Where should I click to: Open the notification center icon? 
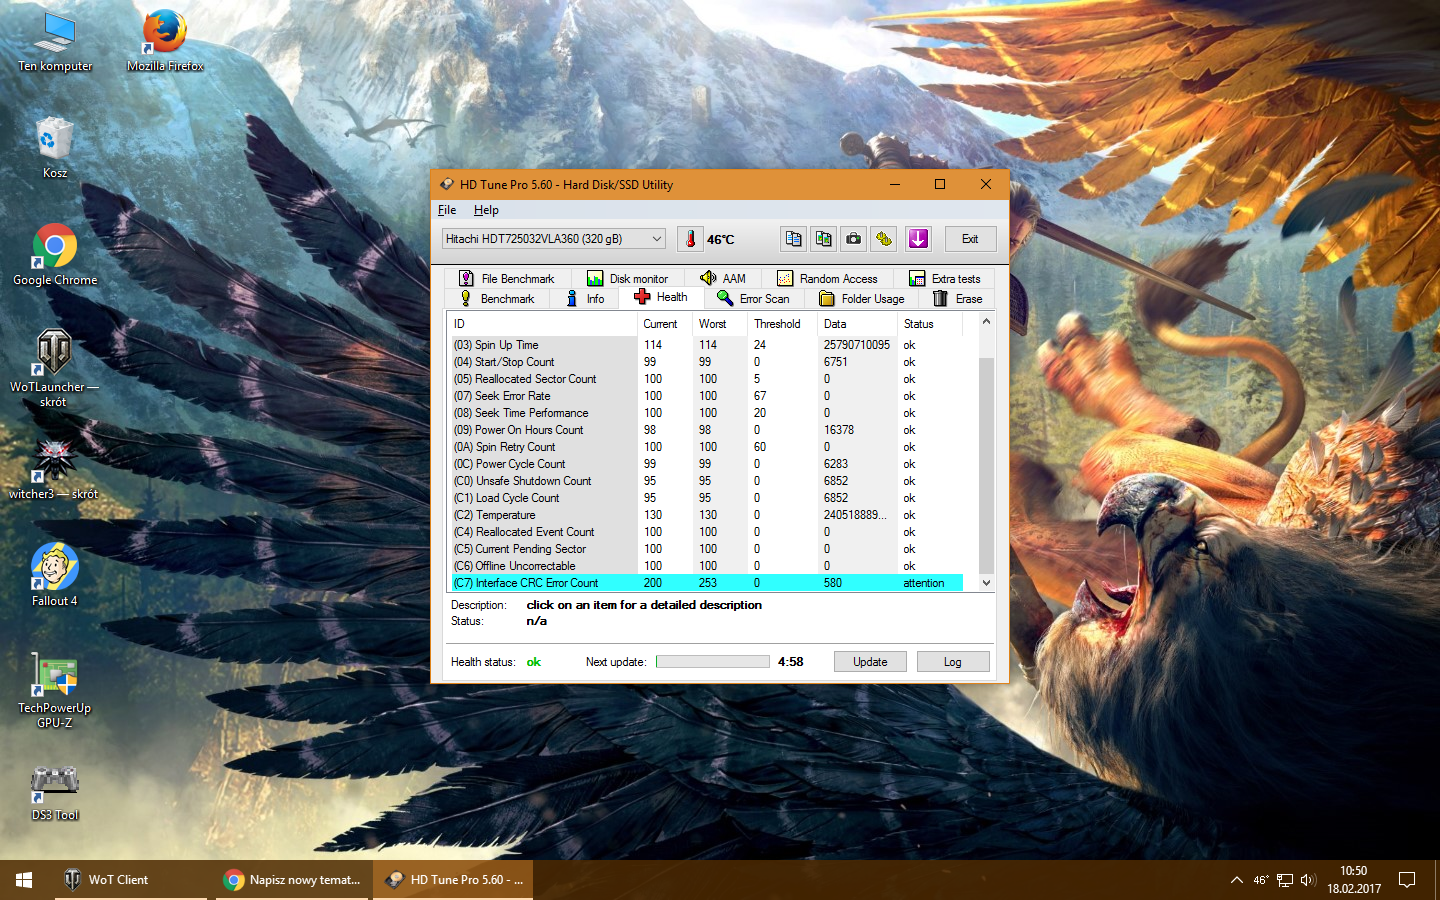point(1407,880)
